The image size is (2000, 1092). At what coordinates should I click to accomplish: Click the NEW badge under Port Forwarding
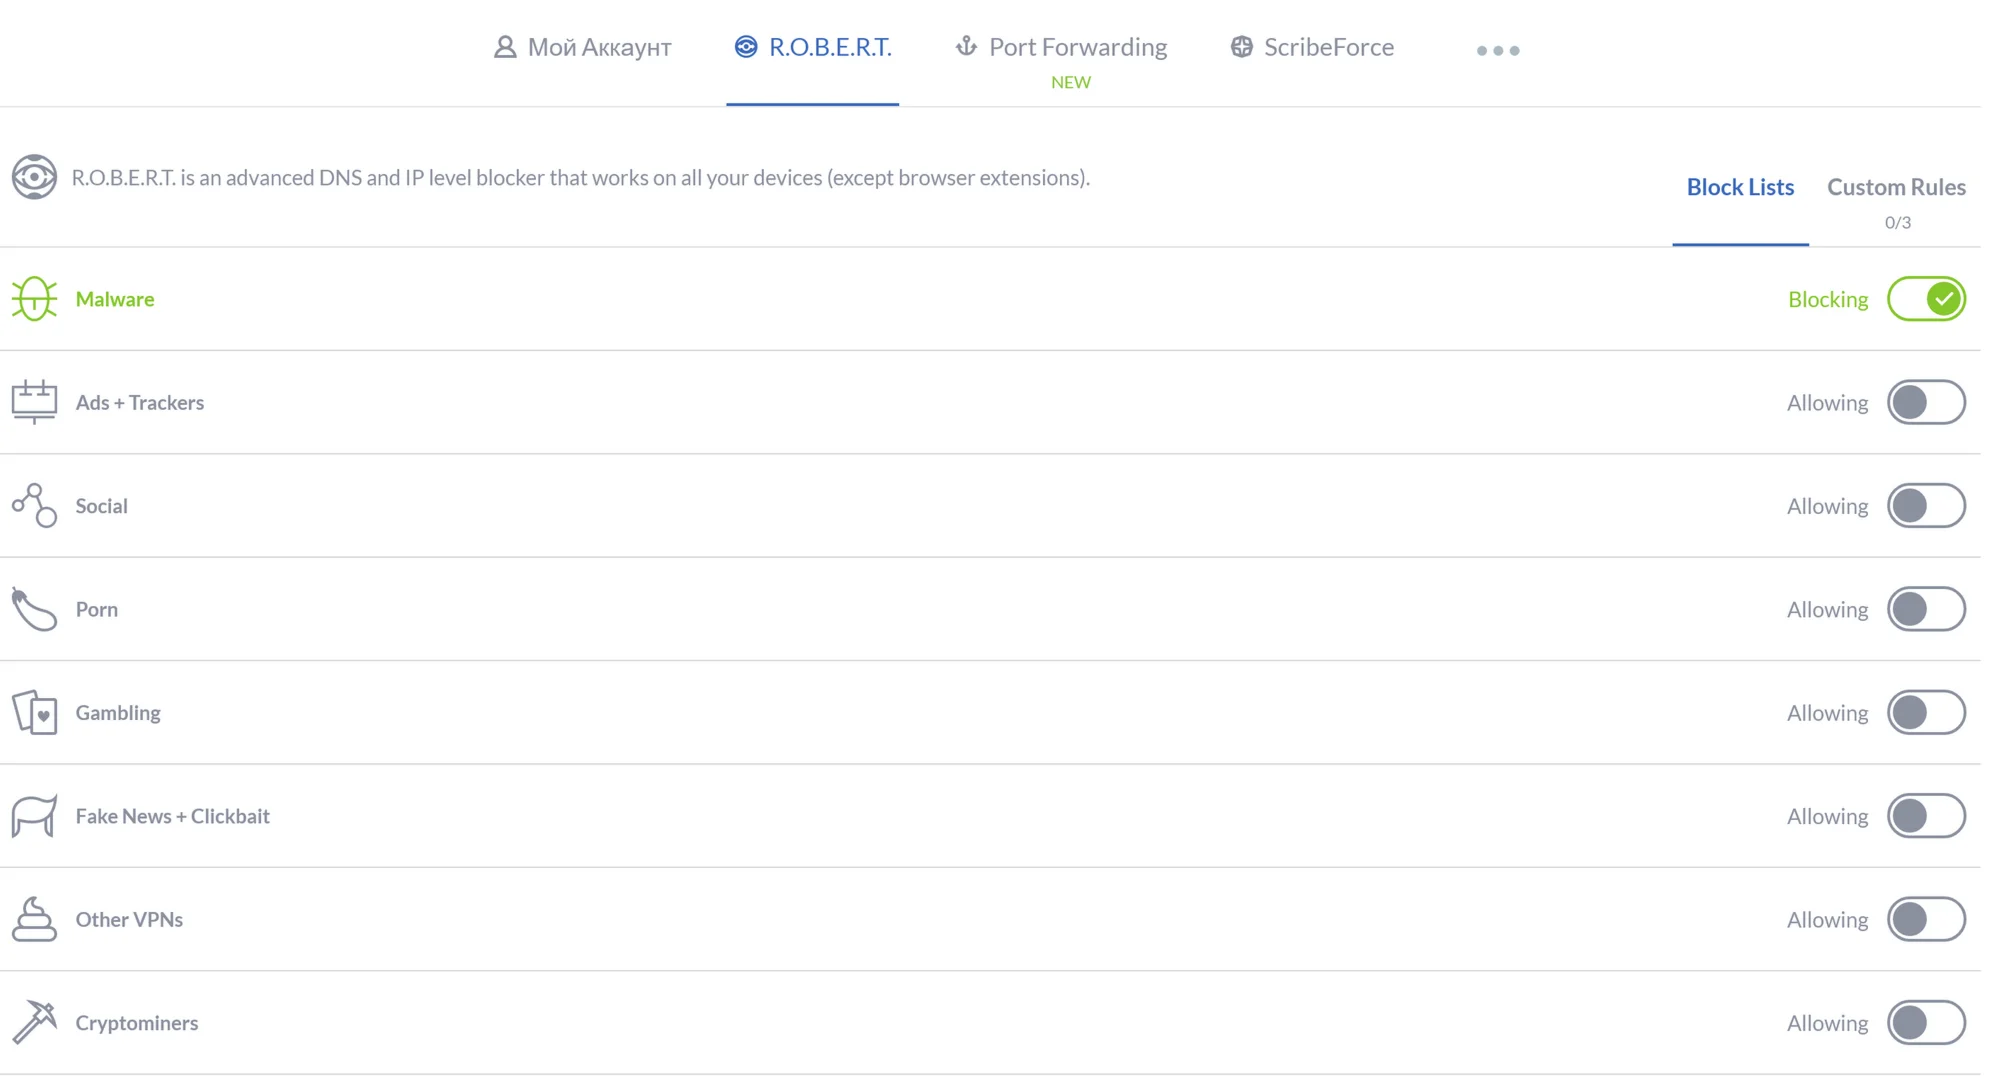point(1070,82)
